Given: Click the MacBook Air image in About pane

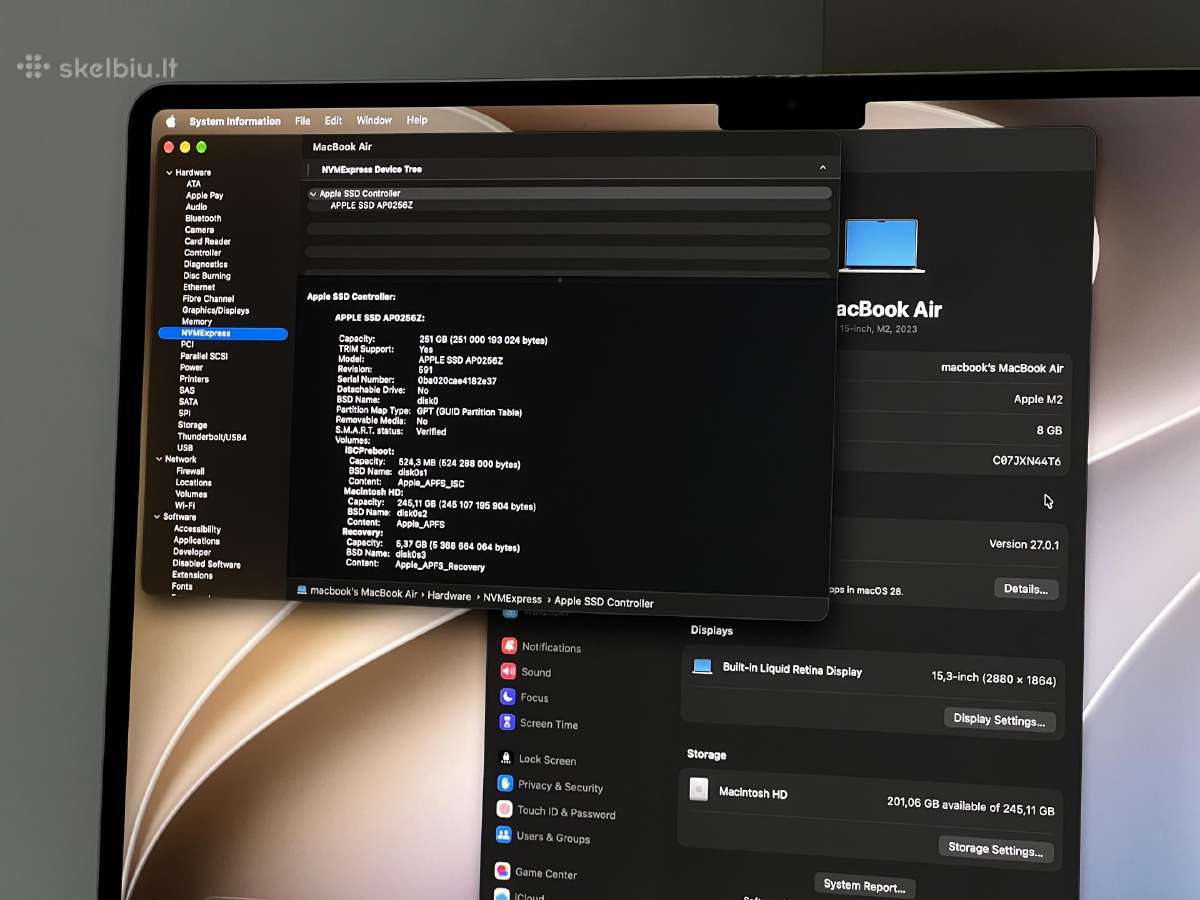Looking at the screenshot, I should click(879, 245).
